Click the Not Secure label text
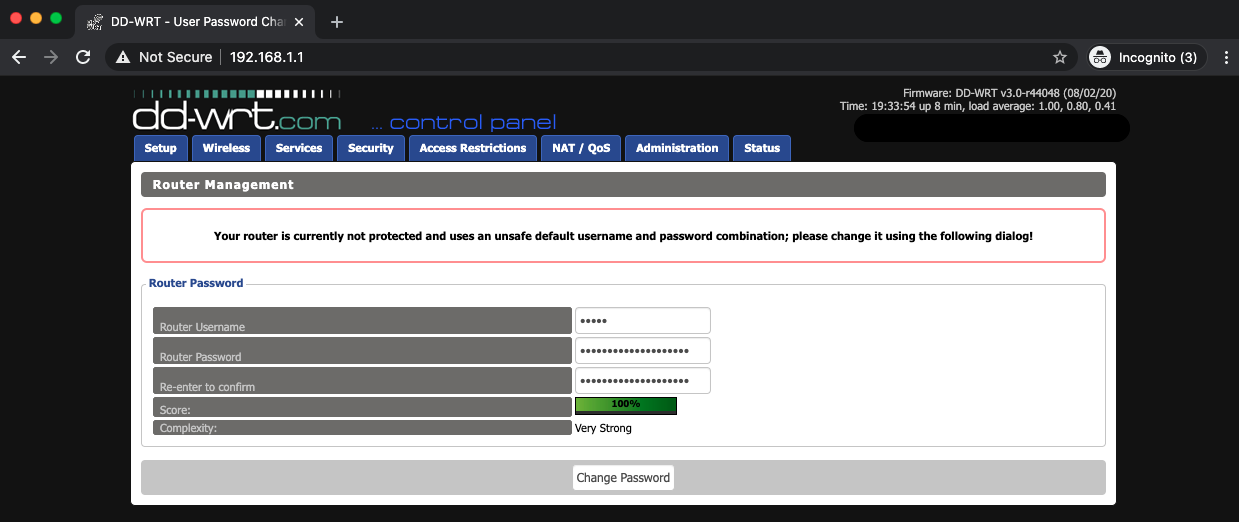 tap(175, 57)
